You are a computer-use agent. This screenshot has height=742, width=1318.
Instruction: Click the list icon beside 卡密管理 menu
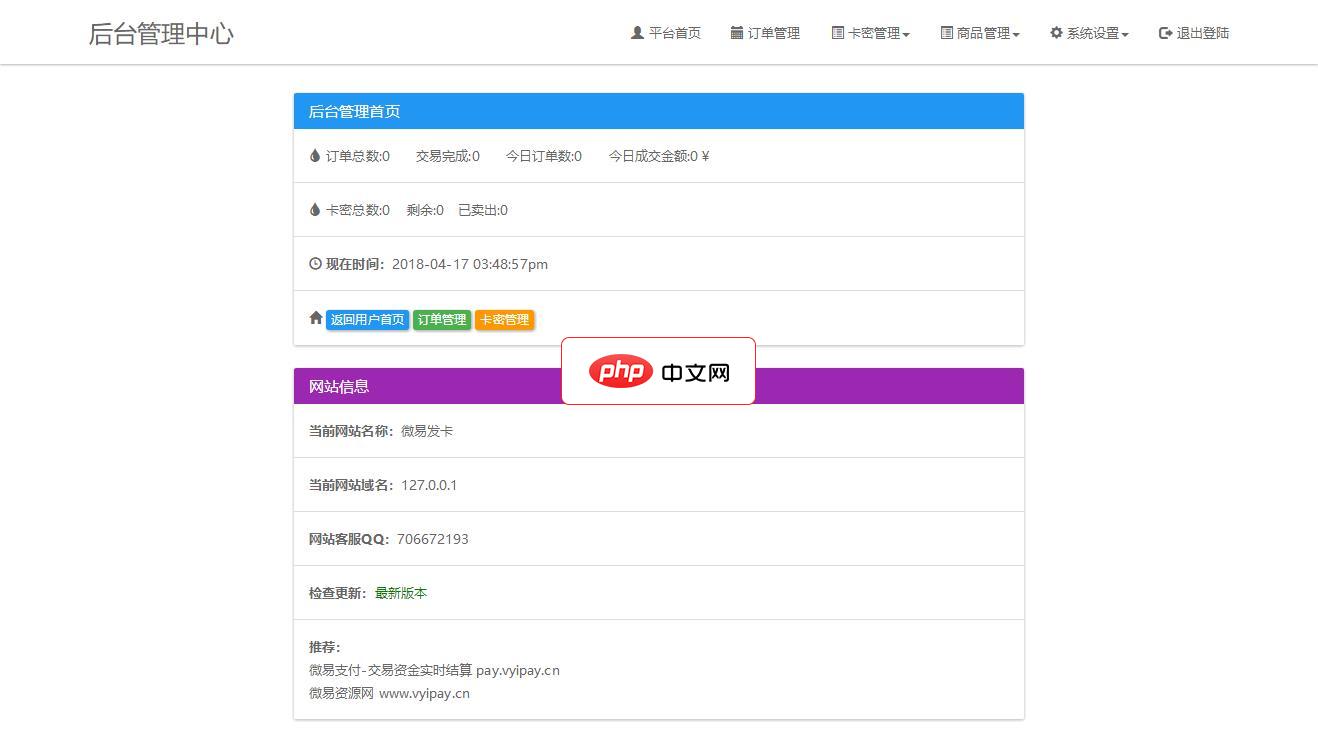click(x=838, y=33)
